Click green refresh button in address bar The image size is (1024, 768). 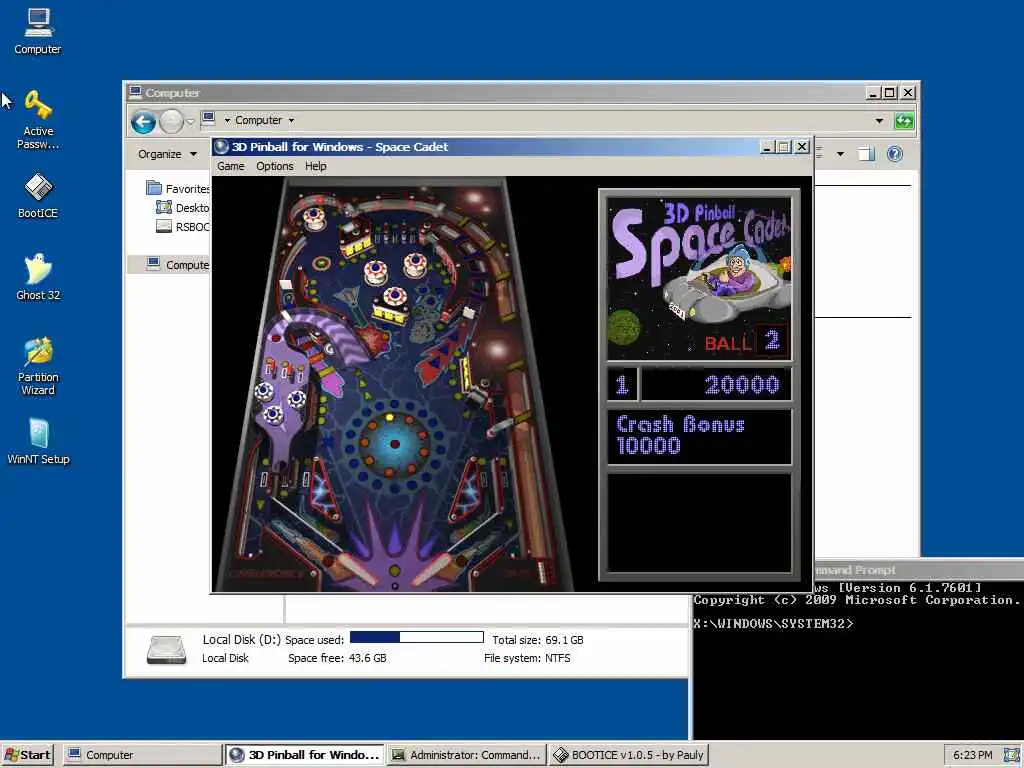(904, 121)
